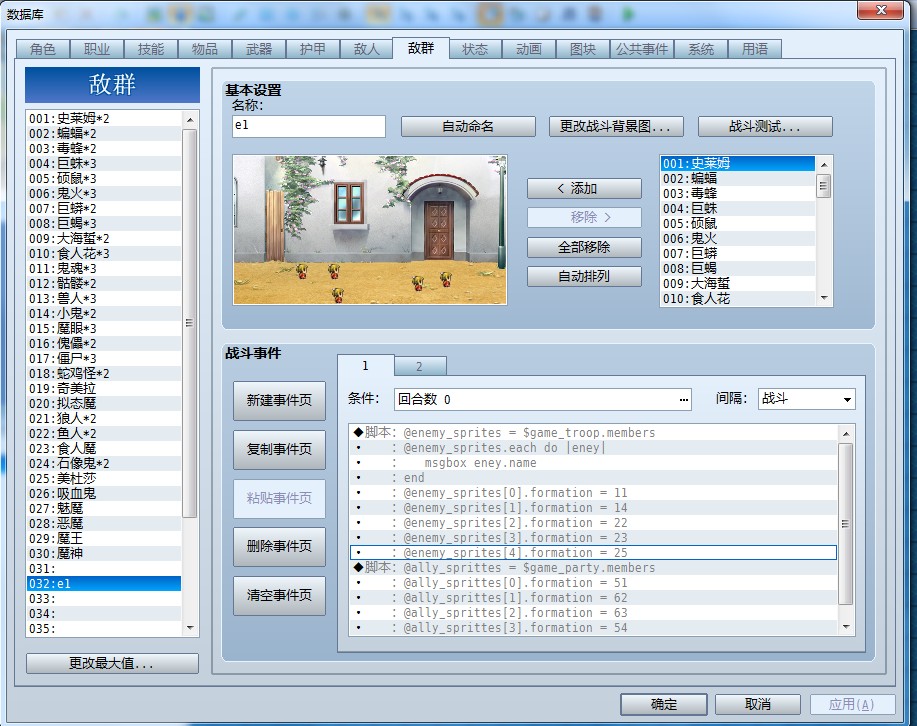Open the 职业 tab

(x=96, y=49)
